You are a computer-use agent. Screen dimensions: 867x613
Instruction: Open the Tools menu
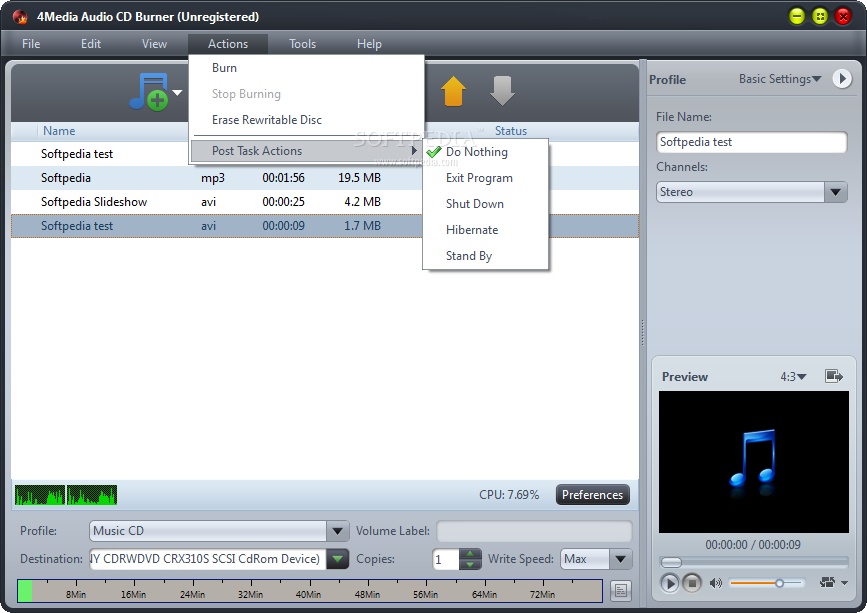[x=302, y=44]
